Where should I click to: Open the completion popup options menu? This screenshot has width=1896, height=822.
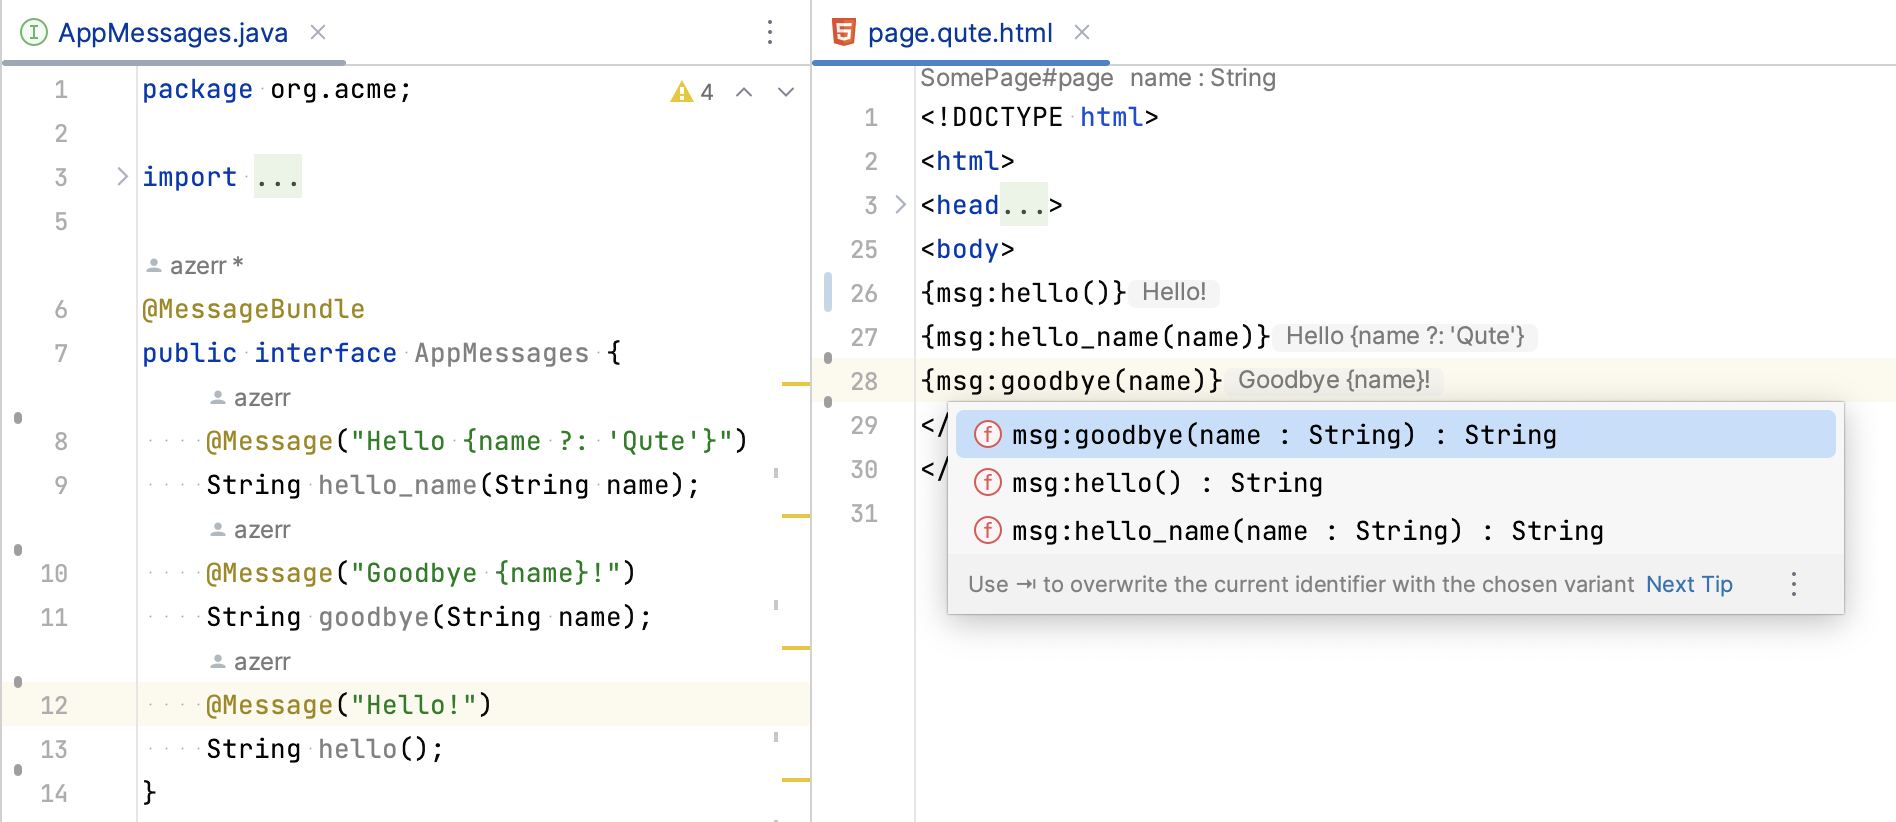(x=1794, y=584)
